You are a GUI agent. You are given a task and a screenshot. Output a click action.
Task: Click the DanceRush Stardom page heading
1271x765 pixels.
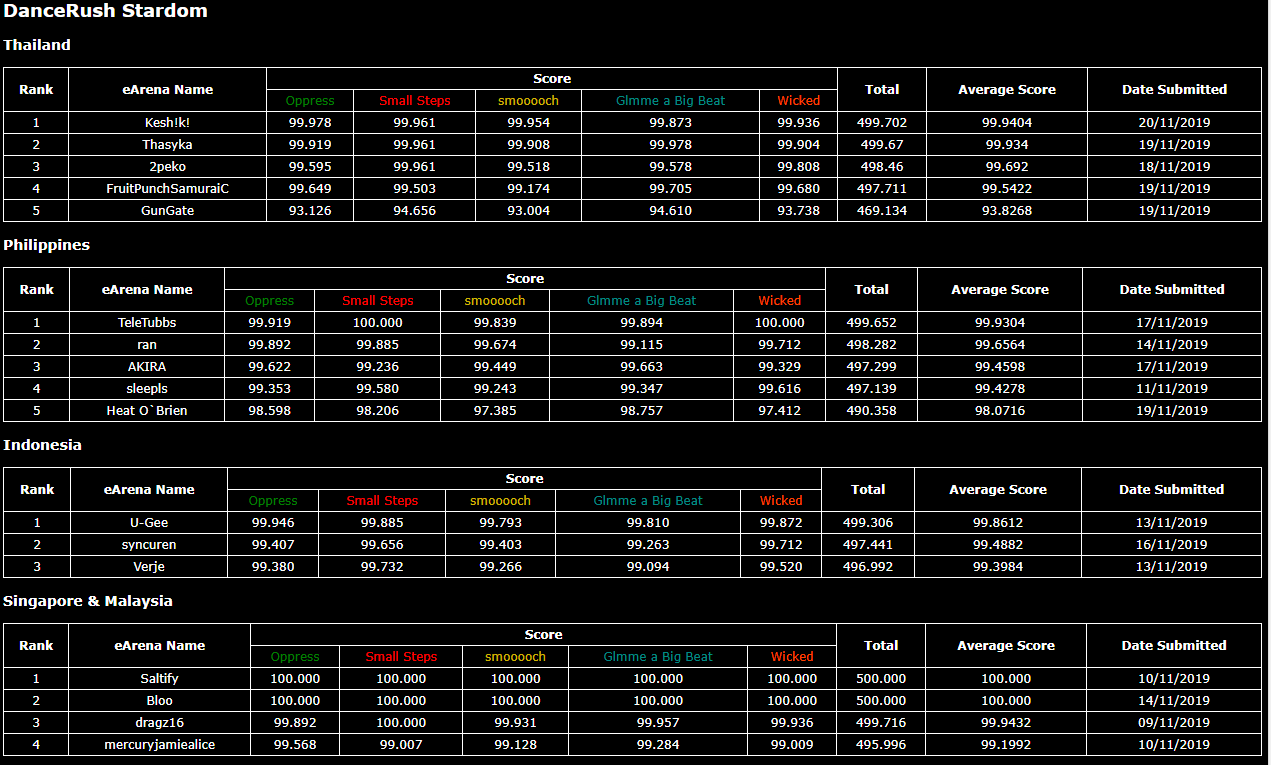pyautogui.click(x=105, y=12)
